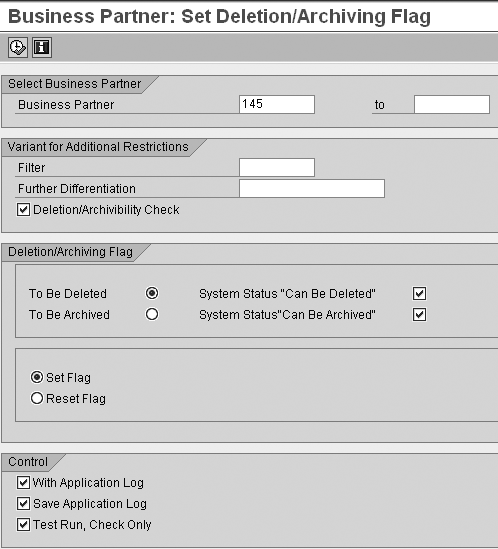
Task: Focus the Filter input field
Action: point(277,167)
